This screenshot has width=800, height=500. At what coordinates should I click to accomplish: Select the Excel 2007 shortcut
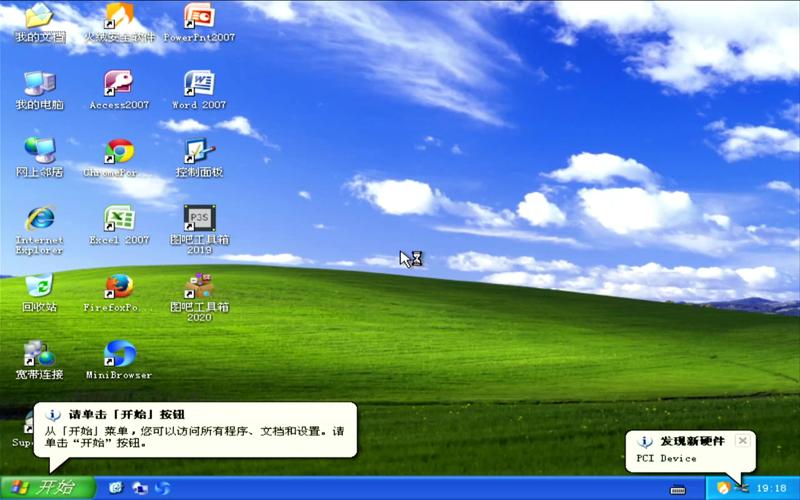click(119, 224)
